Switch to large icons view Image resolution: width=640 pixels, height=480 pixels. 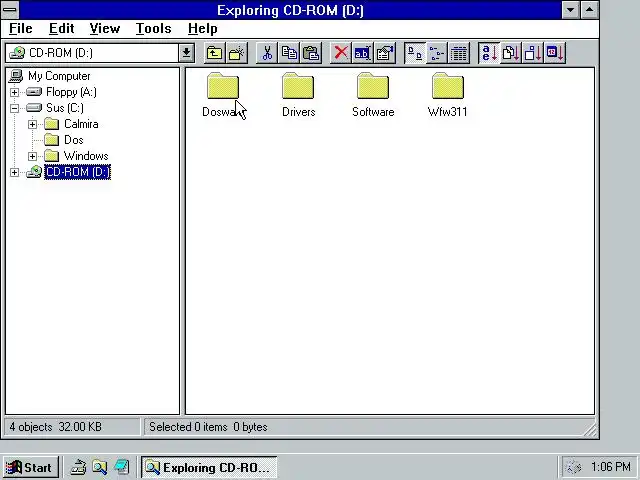pos(415,53)
